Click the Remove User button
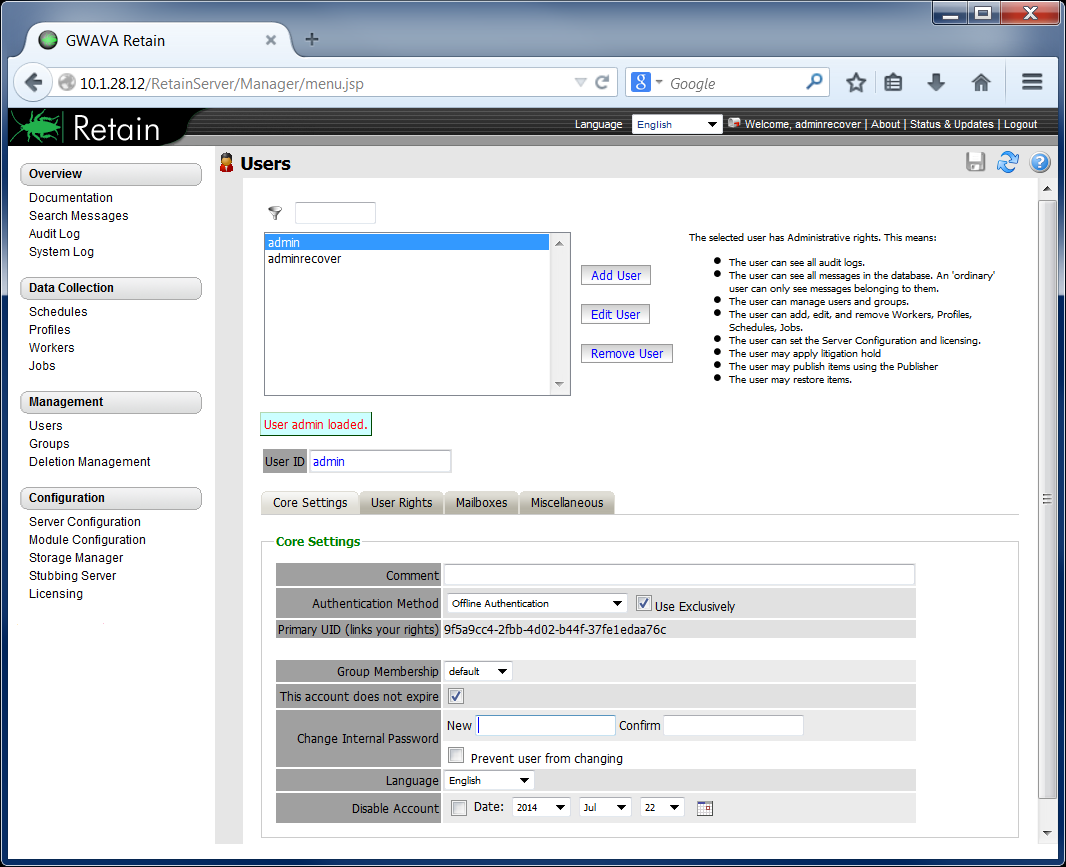The width and height of the screenshot is (1066, 867). tap(627, 354)
